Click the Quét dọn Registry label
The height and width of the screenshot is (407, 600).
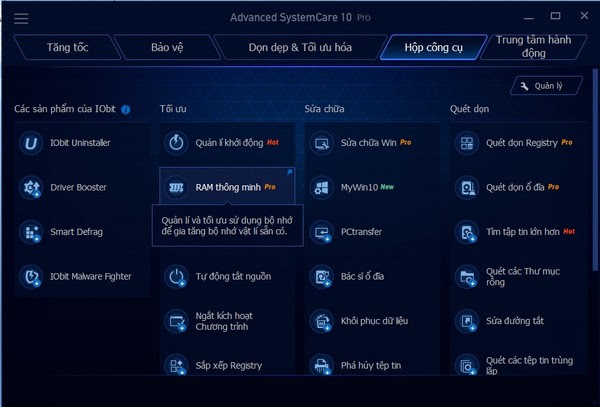click(x=522, y=143)
